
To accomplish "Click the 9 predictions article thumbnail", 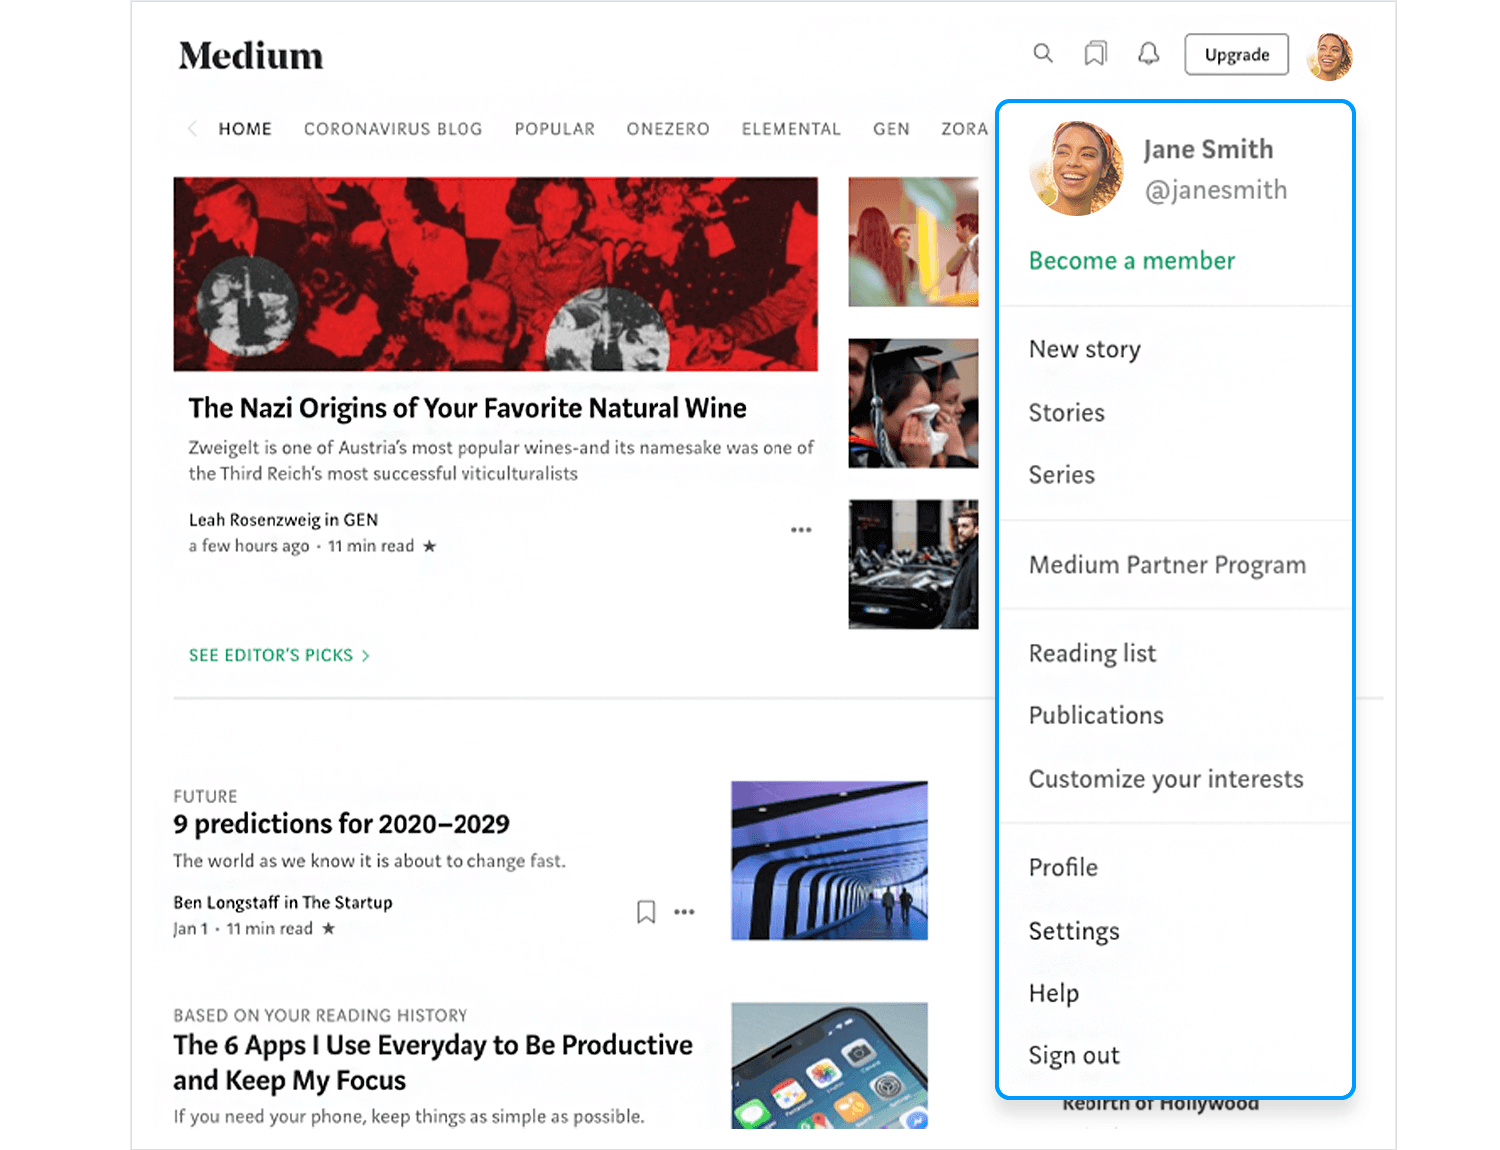I will [x=828, y=859].
